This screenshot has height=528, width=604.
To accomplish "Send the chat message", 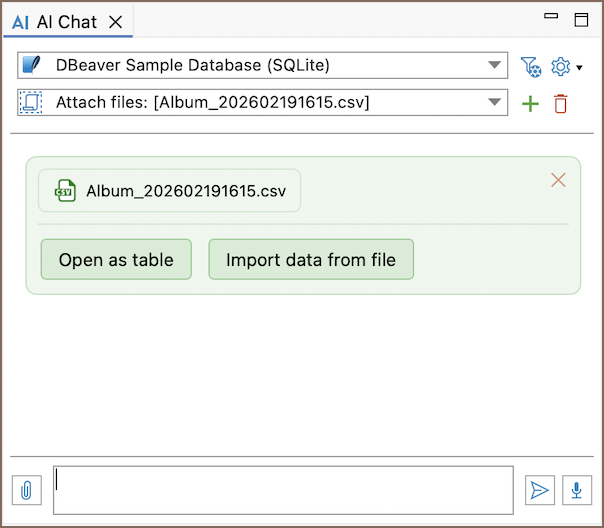I will point(539,490).
